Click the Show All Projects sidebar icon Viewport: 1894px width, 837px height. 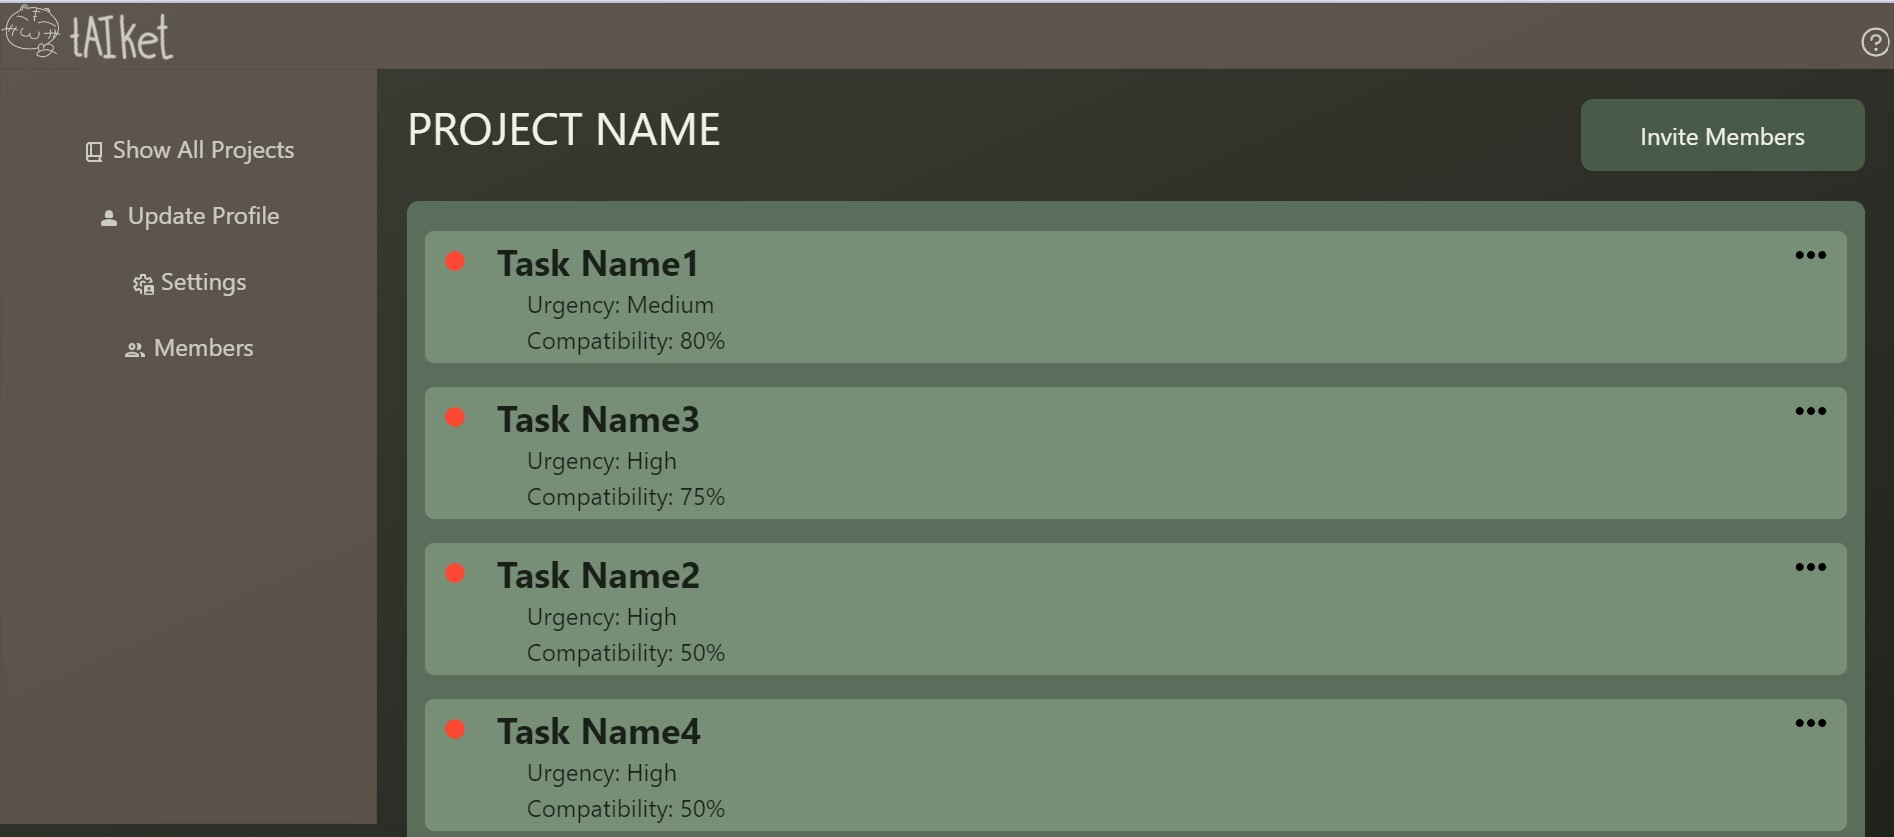[93, 150]
